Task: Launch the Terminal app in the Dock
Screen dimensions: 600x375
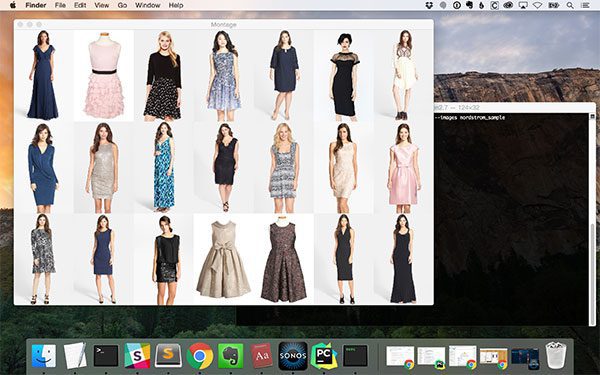Action: pyautogui.click(x=106, y=355)
